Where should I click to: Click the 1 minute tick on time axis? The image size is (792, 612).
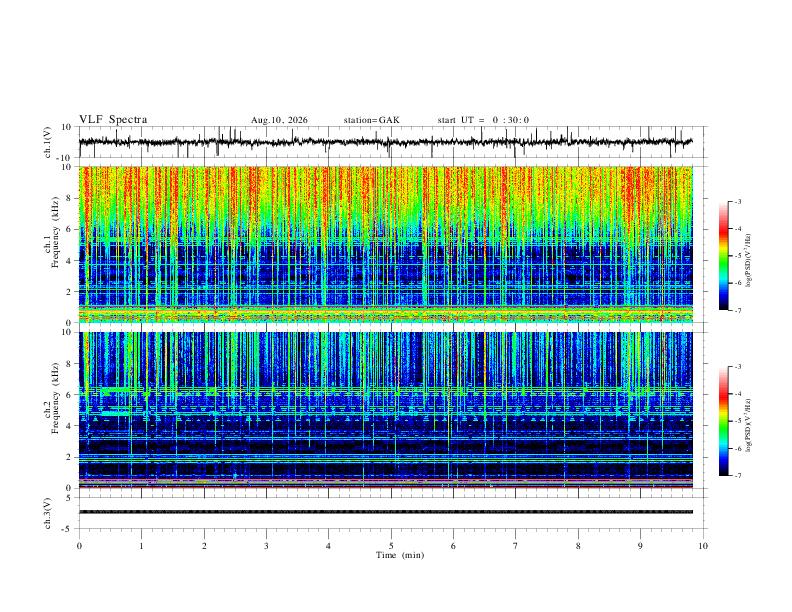[x=141, y=546]
